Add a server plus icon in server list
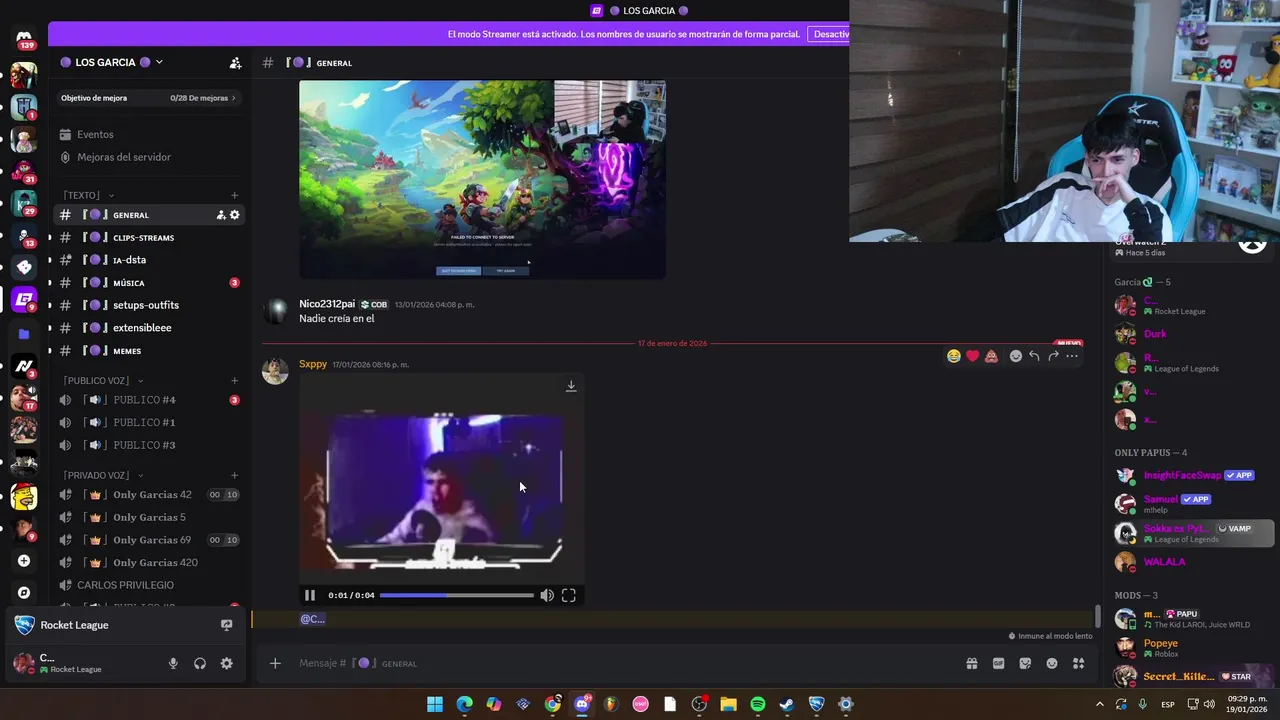Image resolution: width=1280 pixels, height=720 pixels. (x=24, y=561)
